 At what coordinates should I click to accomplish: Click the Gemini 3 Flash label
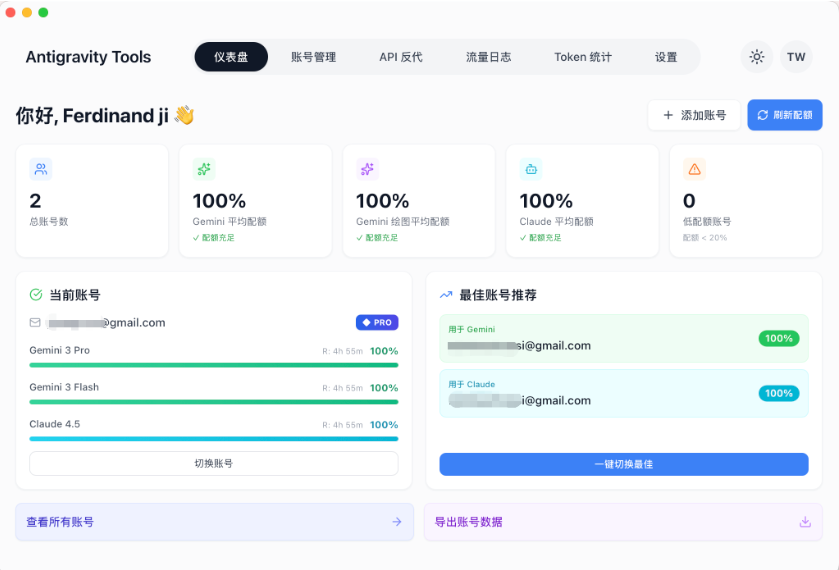pyautogui.click(x=64, y=387)
